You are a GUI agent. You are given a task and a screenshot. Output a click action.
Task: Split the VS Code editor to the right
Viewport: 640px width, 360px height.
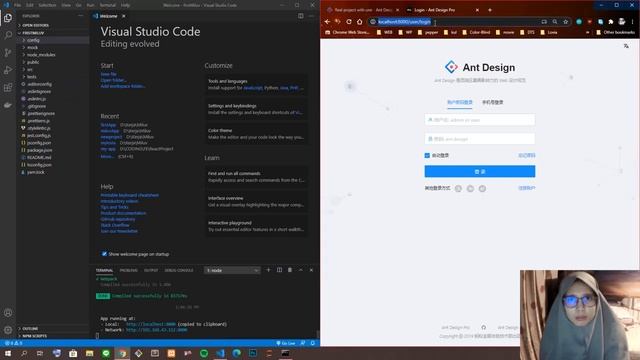pyautogui.click(x=301, y=16)
